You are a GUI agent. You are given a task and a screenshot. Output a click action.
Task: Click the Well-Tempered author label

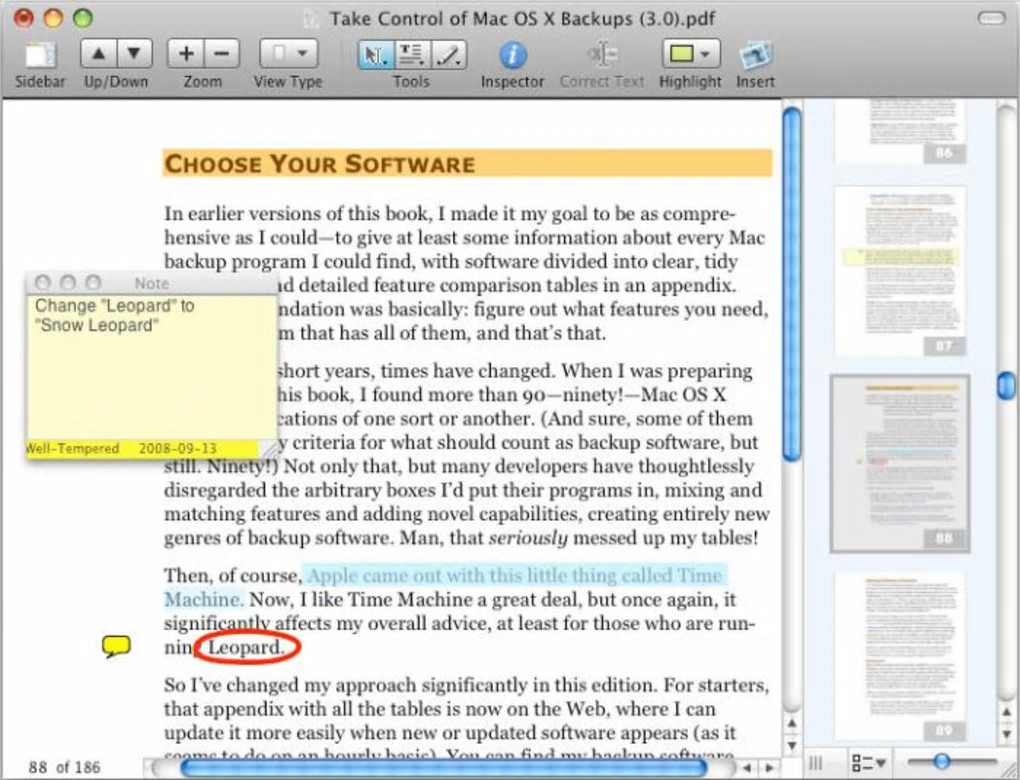tap(72, 449)
